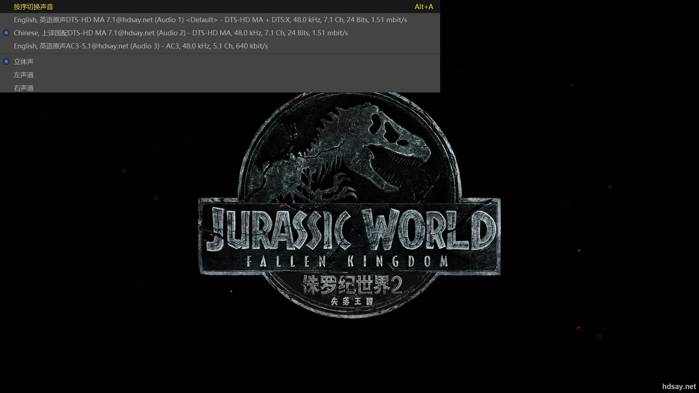Viewport: 699px width, 393px height.
Task: Select the English AC3 5.1 Audio 3 track
Action: [220, 46]
